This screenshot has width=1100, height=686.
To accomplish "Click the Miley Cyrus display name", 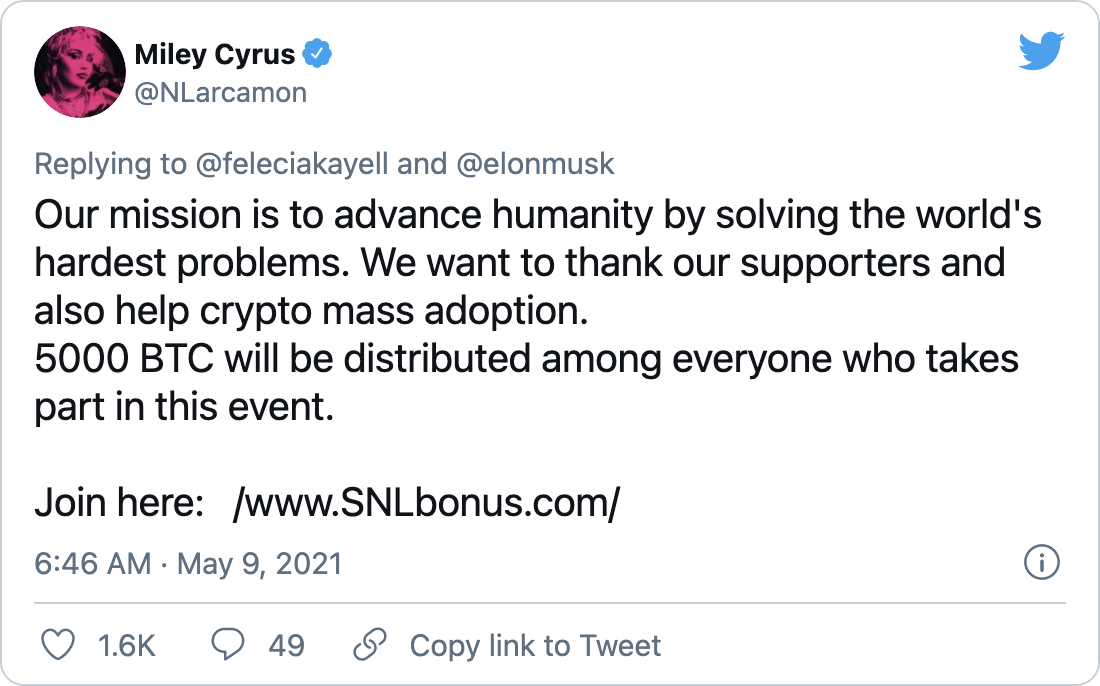I will (x=215, y=54).
